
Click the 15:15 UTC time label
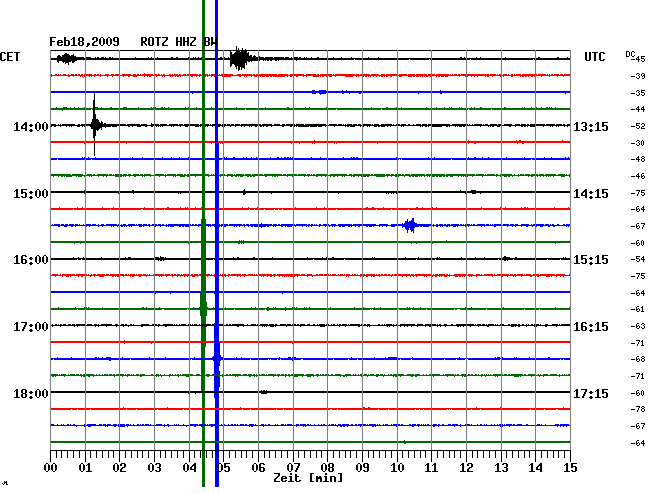pos(591,260)
